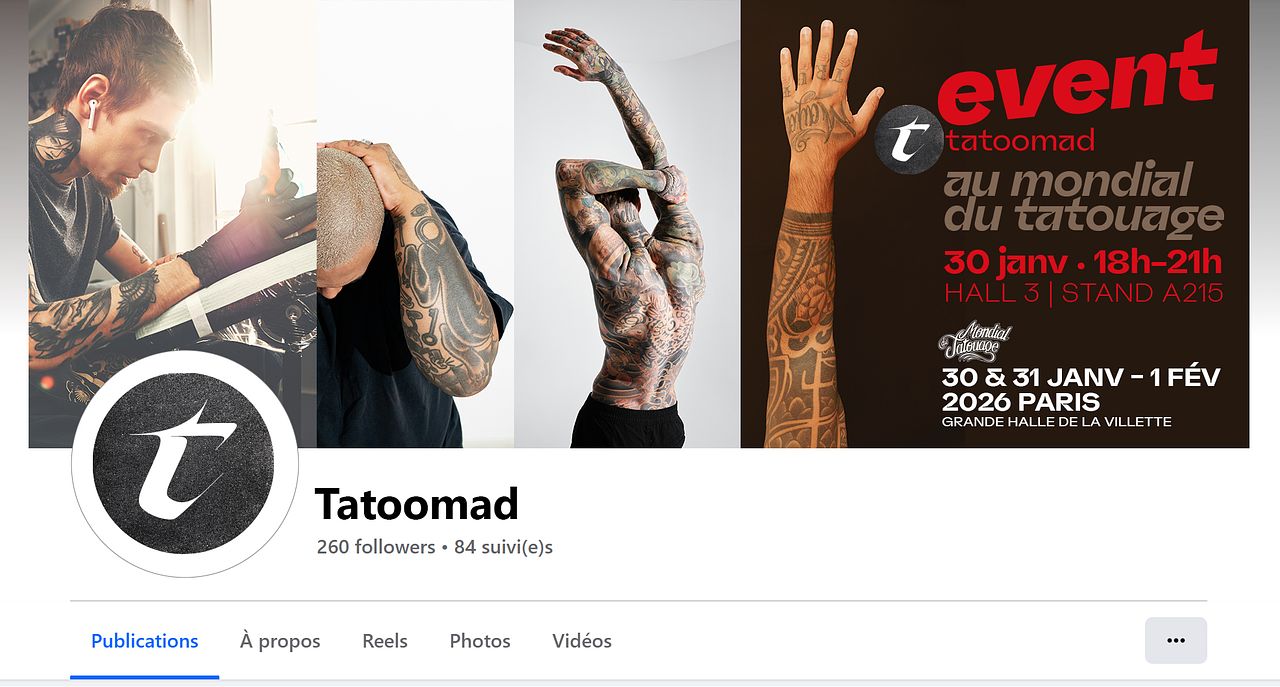Screen dimensions: 1280x687
Task: Click the 'HALL 3 | STAND A215' text
Action: pyautogui.click(x=1084, y=294)
